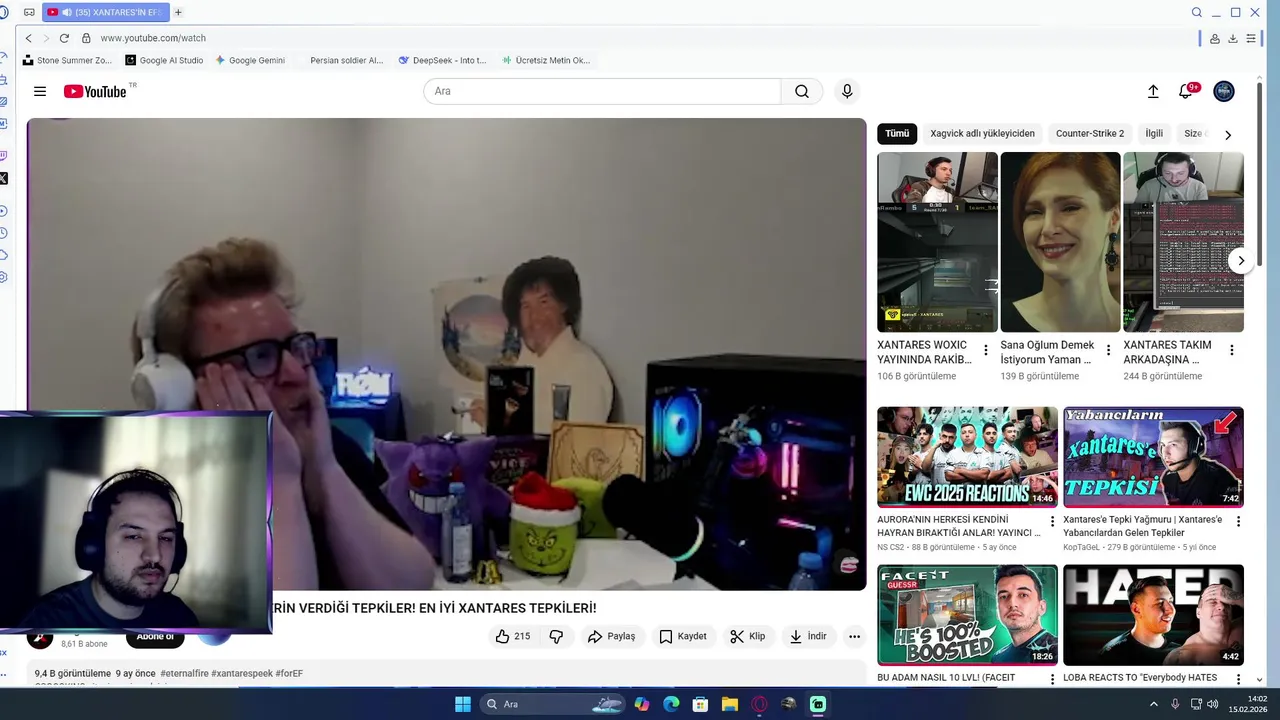Select the Tümü filter chip
The width and height of the screenshot is (1280, 720).
pyautogui.click(x=897, y=133)
